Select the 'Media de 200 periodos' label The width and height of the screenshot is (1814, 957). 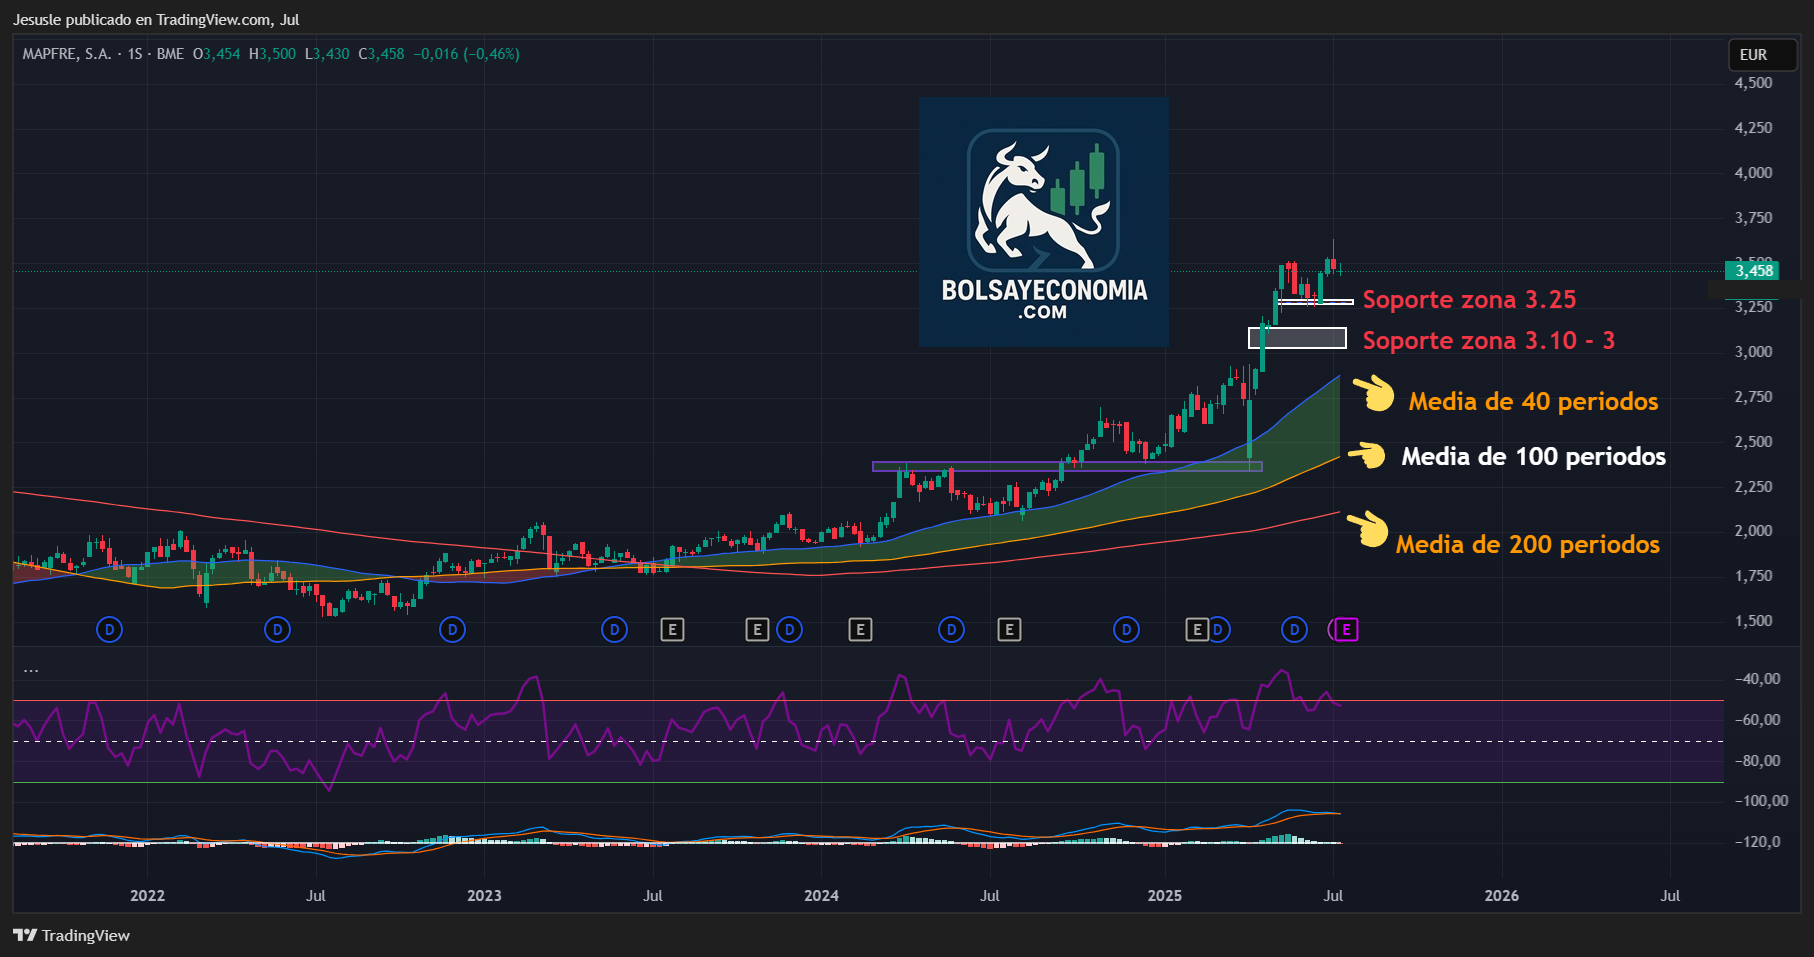pyautogui.click(x=1527, y=544)
